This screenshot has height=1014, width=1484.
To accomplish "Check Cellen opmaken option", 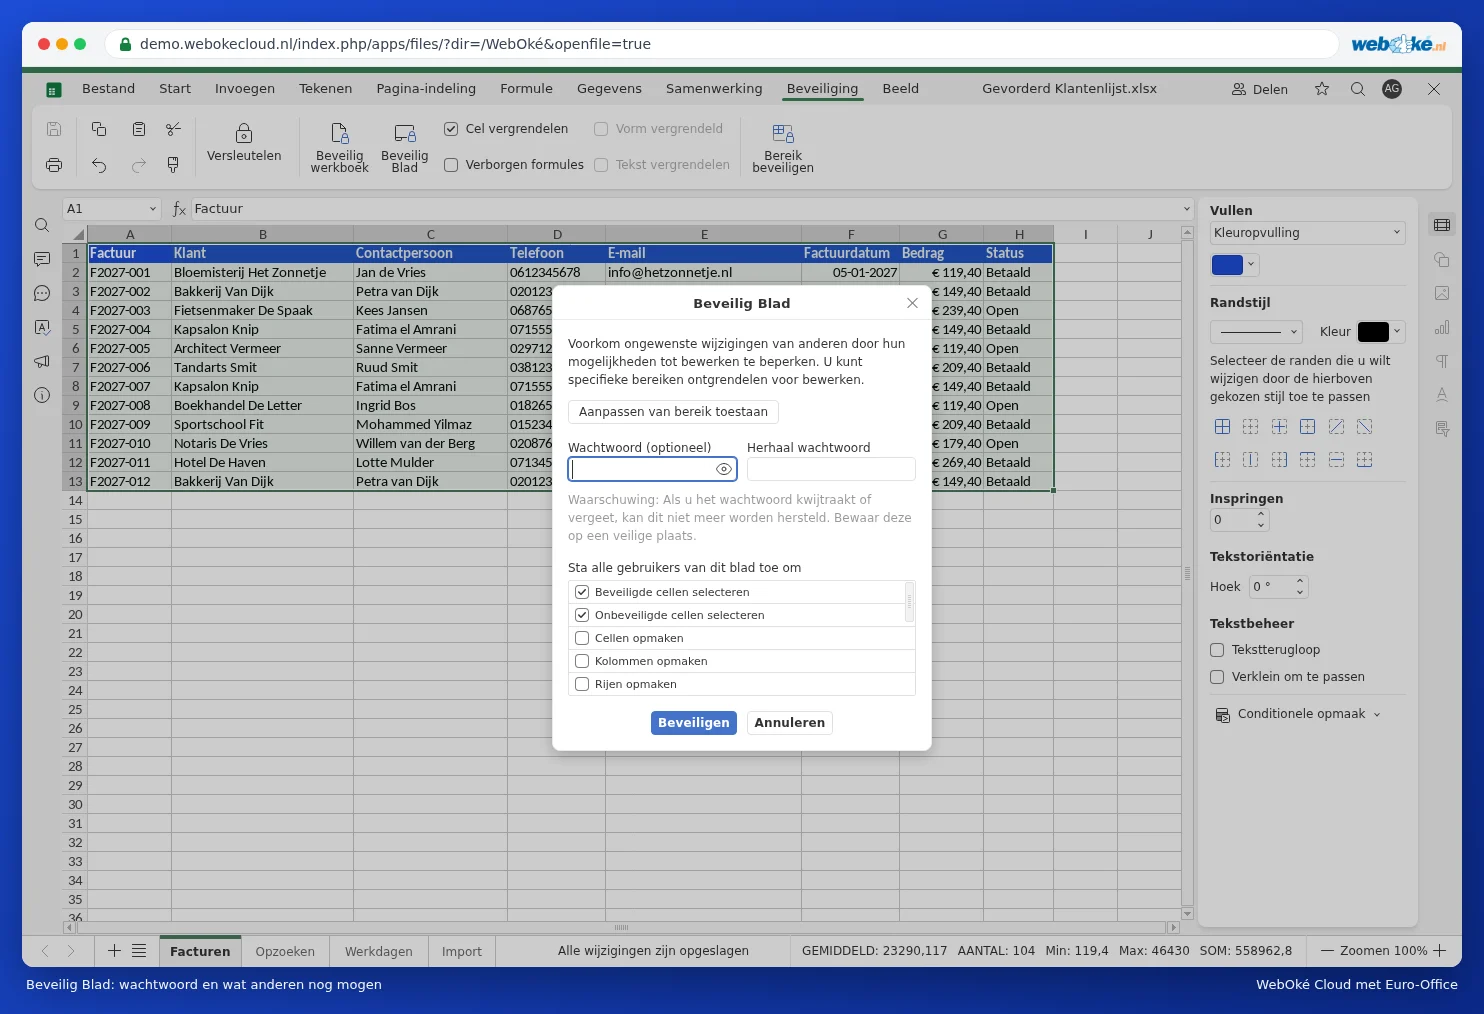I will [x=582, y=638].
